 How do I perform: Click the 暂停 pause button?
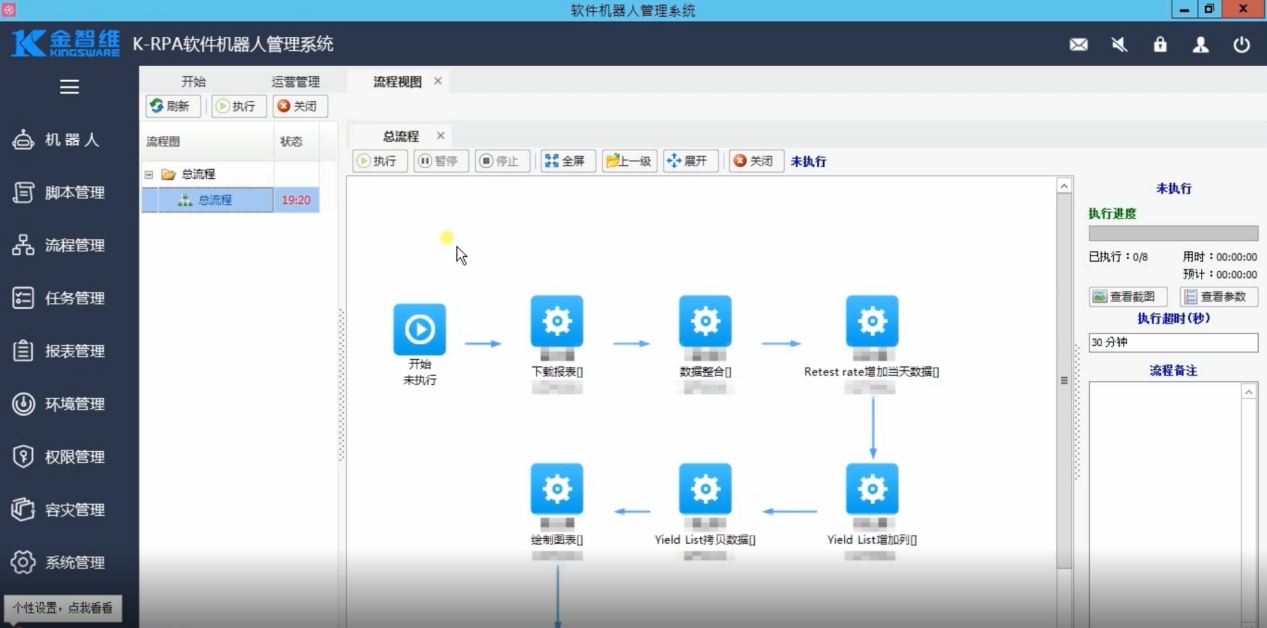tap(441, 161)
